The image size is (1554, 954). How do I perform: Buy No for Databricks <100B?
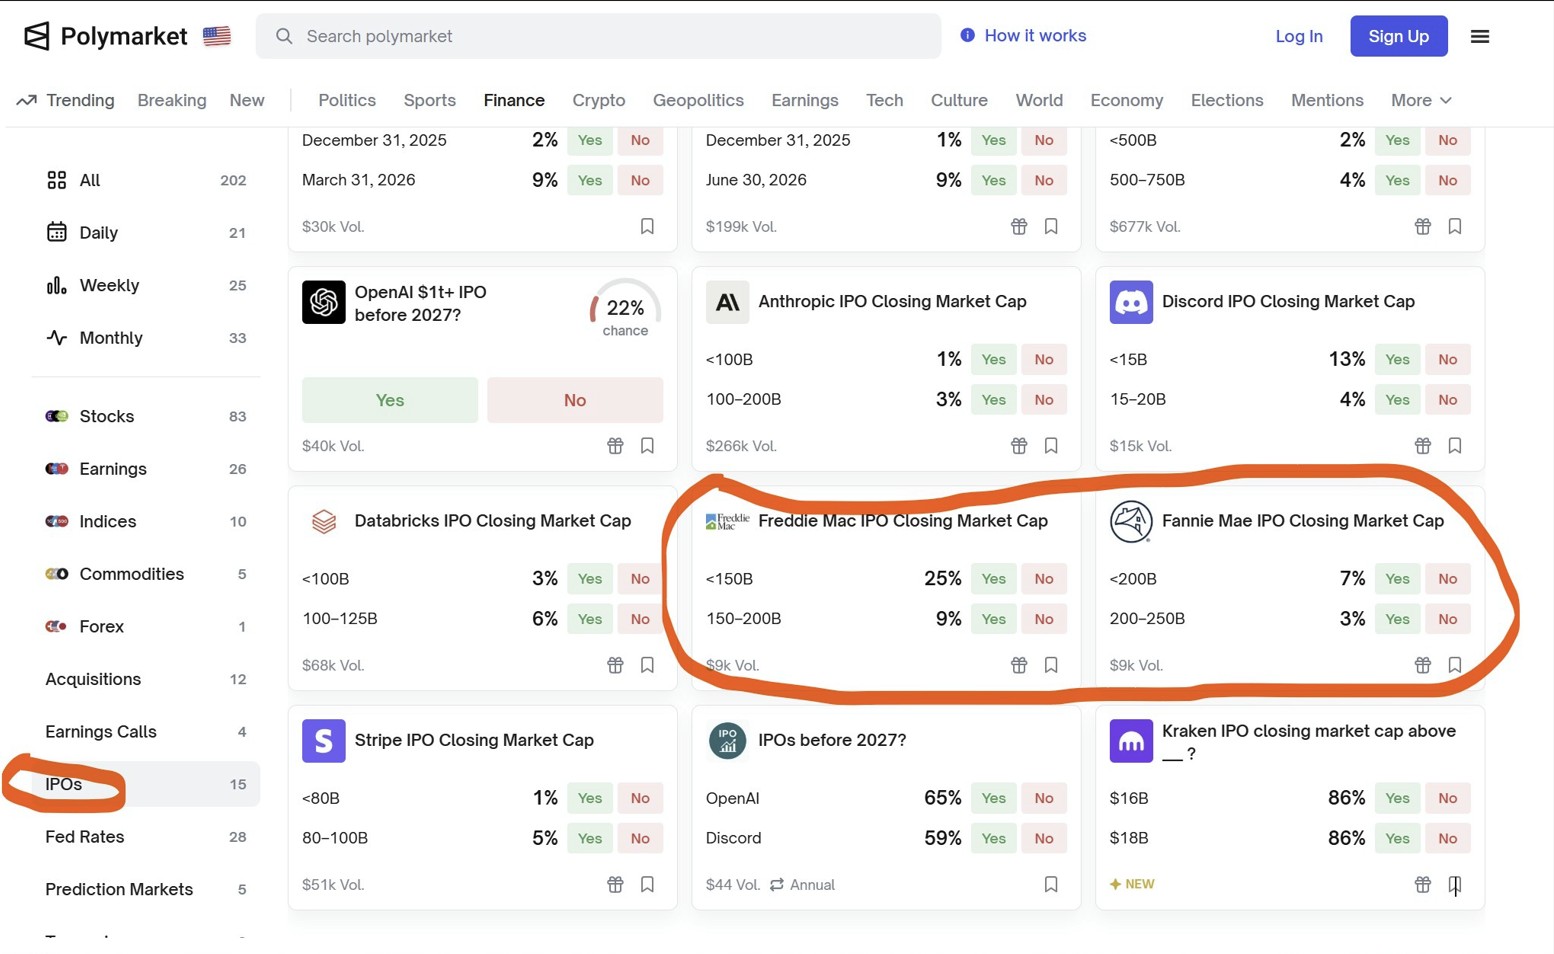[640, 579]
